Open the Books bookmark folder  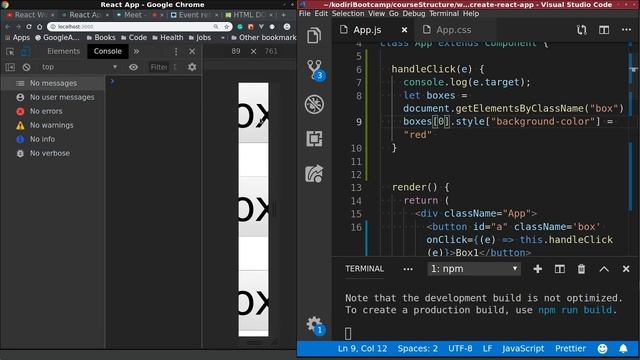(x=101, y=38)
